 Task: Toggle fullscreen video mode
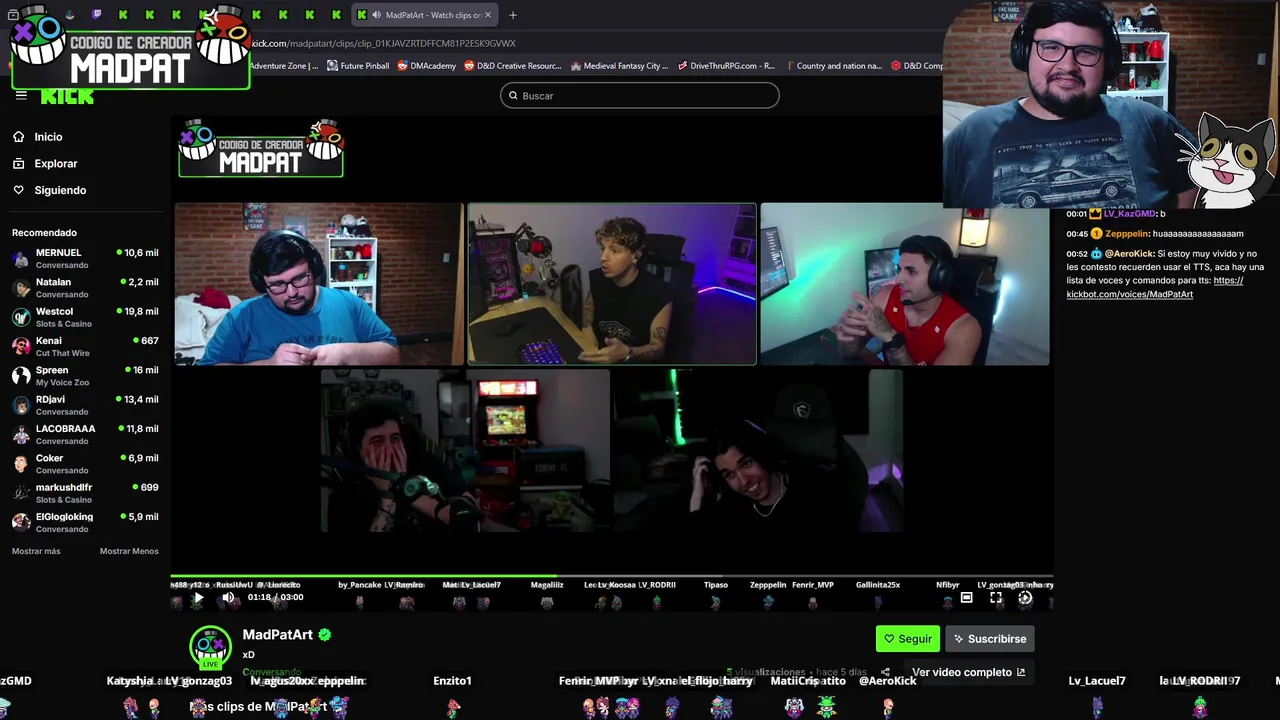pyautogui.click(x=996, y=597)
